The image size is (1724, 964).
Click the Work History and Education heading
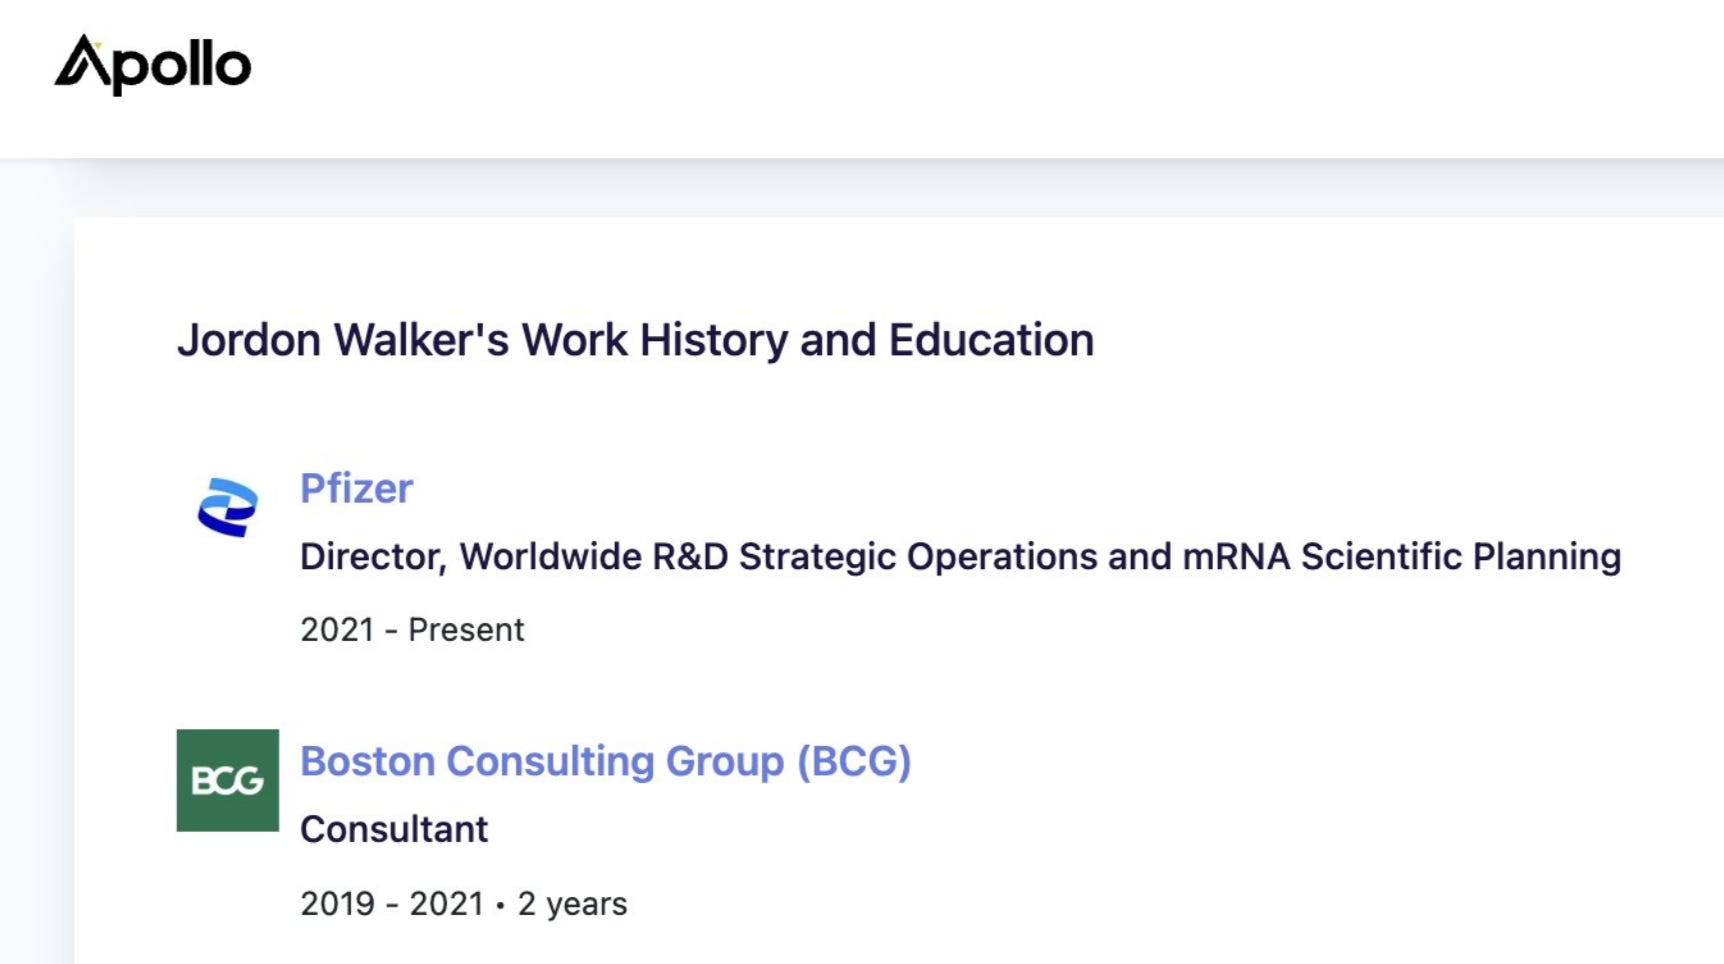click(x=635, y=340)
